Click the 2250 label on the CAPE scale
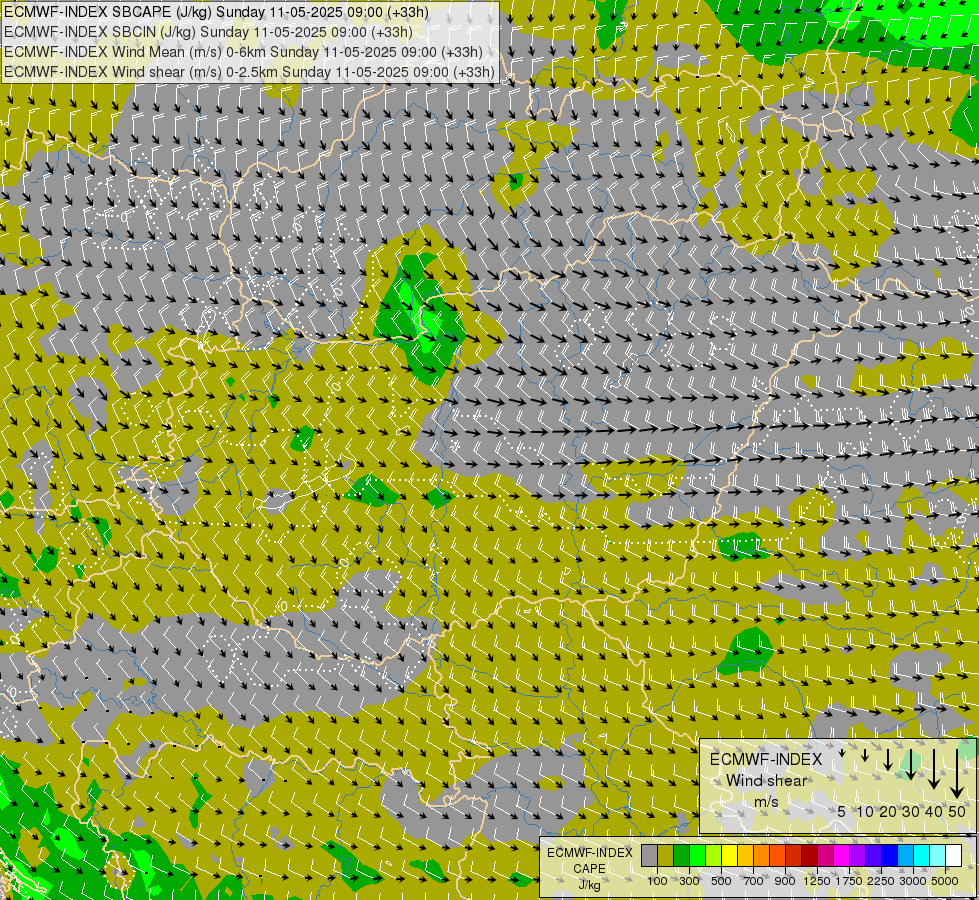 tap(880, 881)
